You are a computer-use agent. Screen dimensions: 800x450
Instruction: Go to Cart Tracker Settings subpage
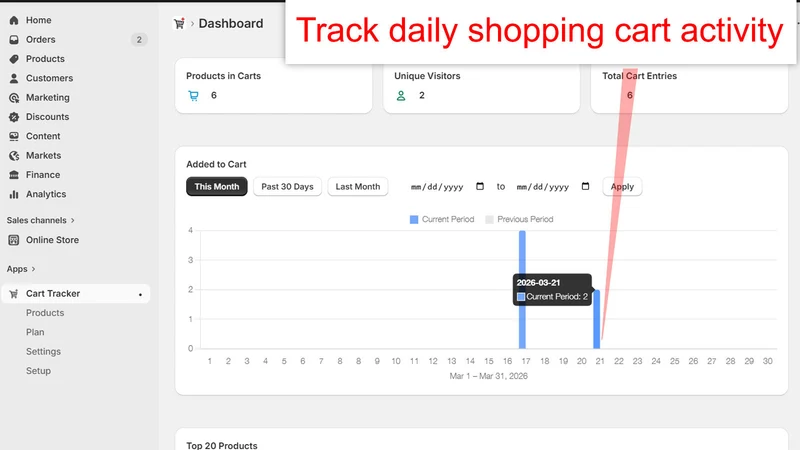point(43,352)
